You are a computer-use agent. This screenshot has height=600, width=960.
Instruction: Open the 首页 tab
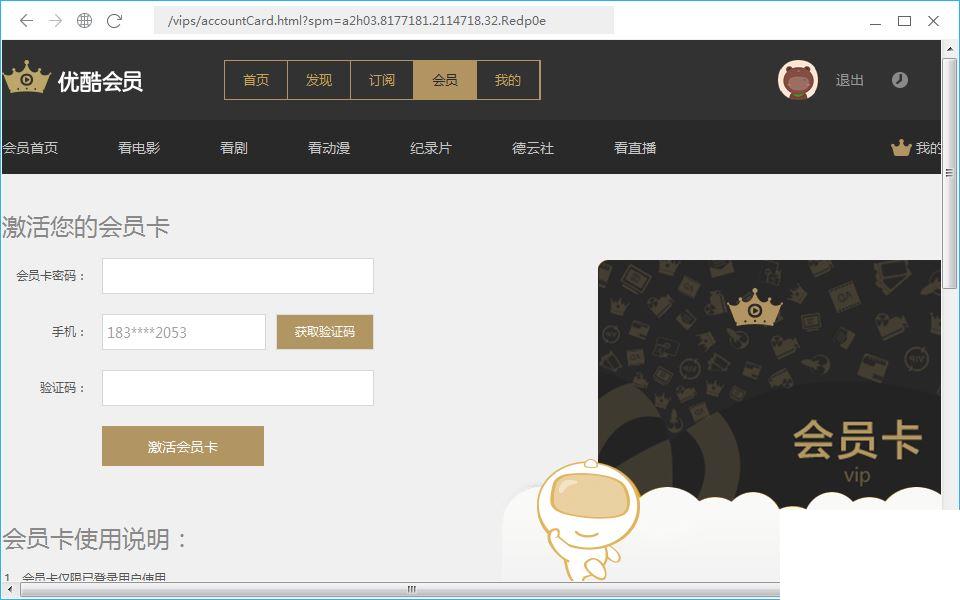click(x=256, y=80)
